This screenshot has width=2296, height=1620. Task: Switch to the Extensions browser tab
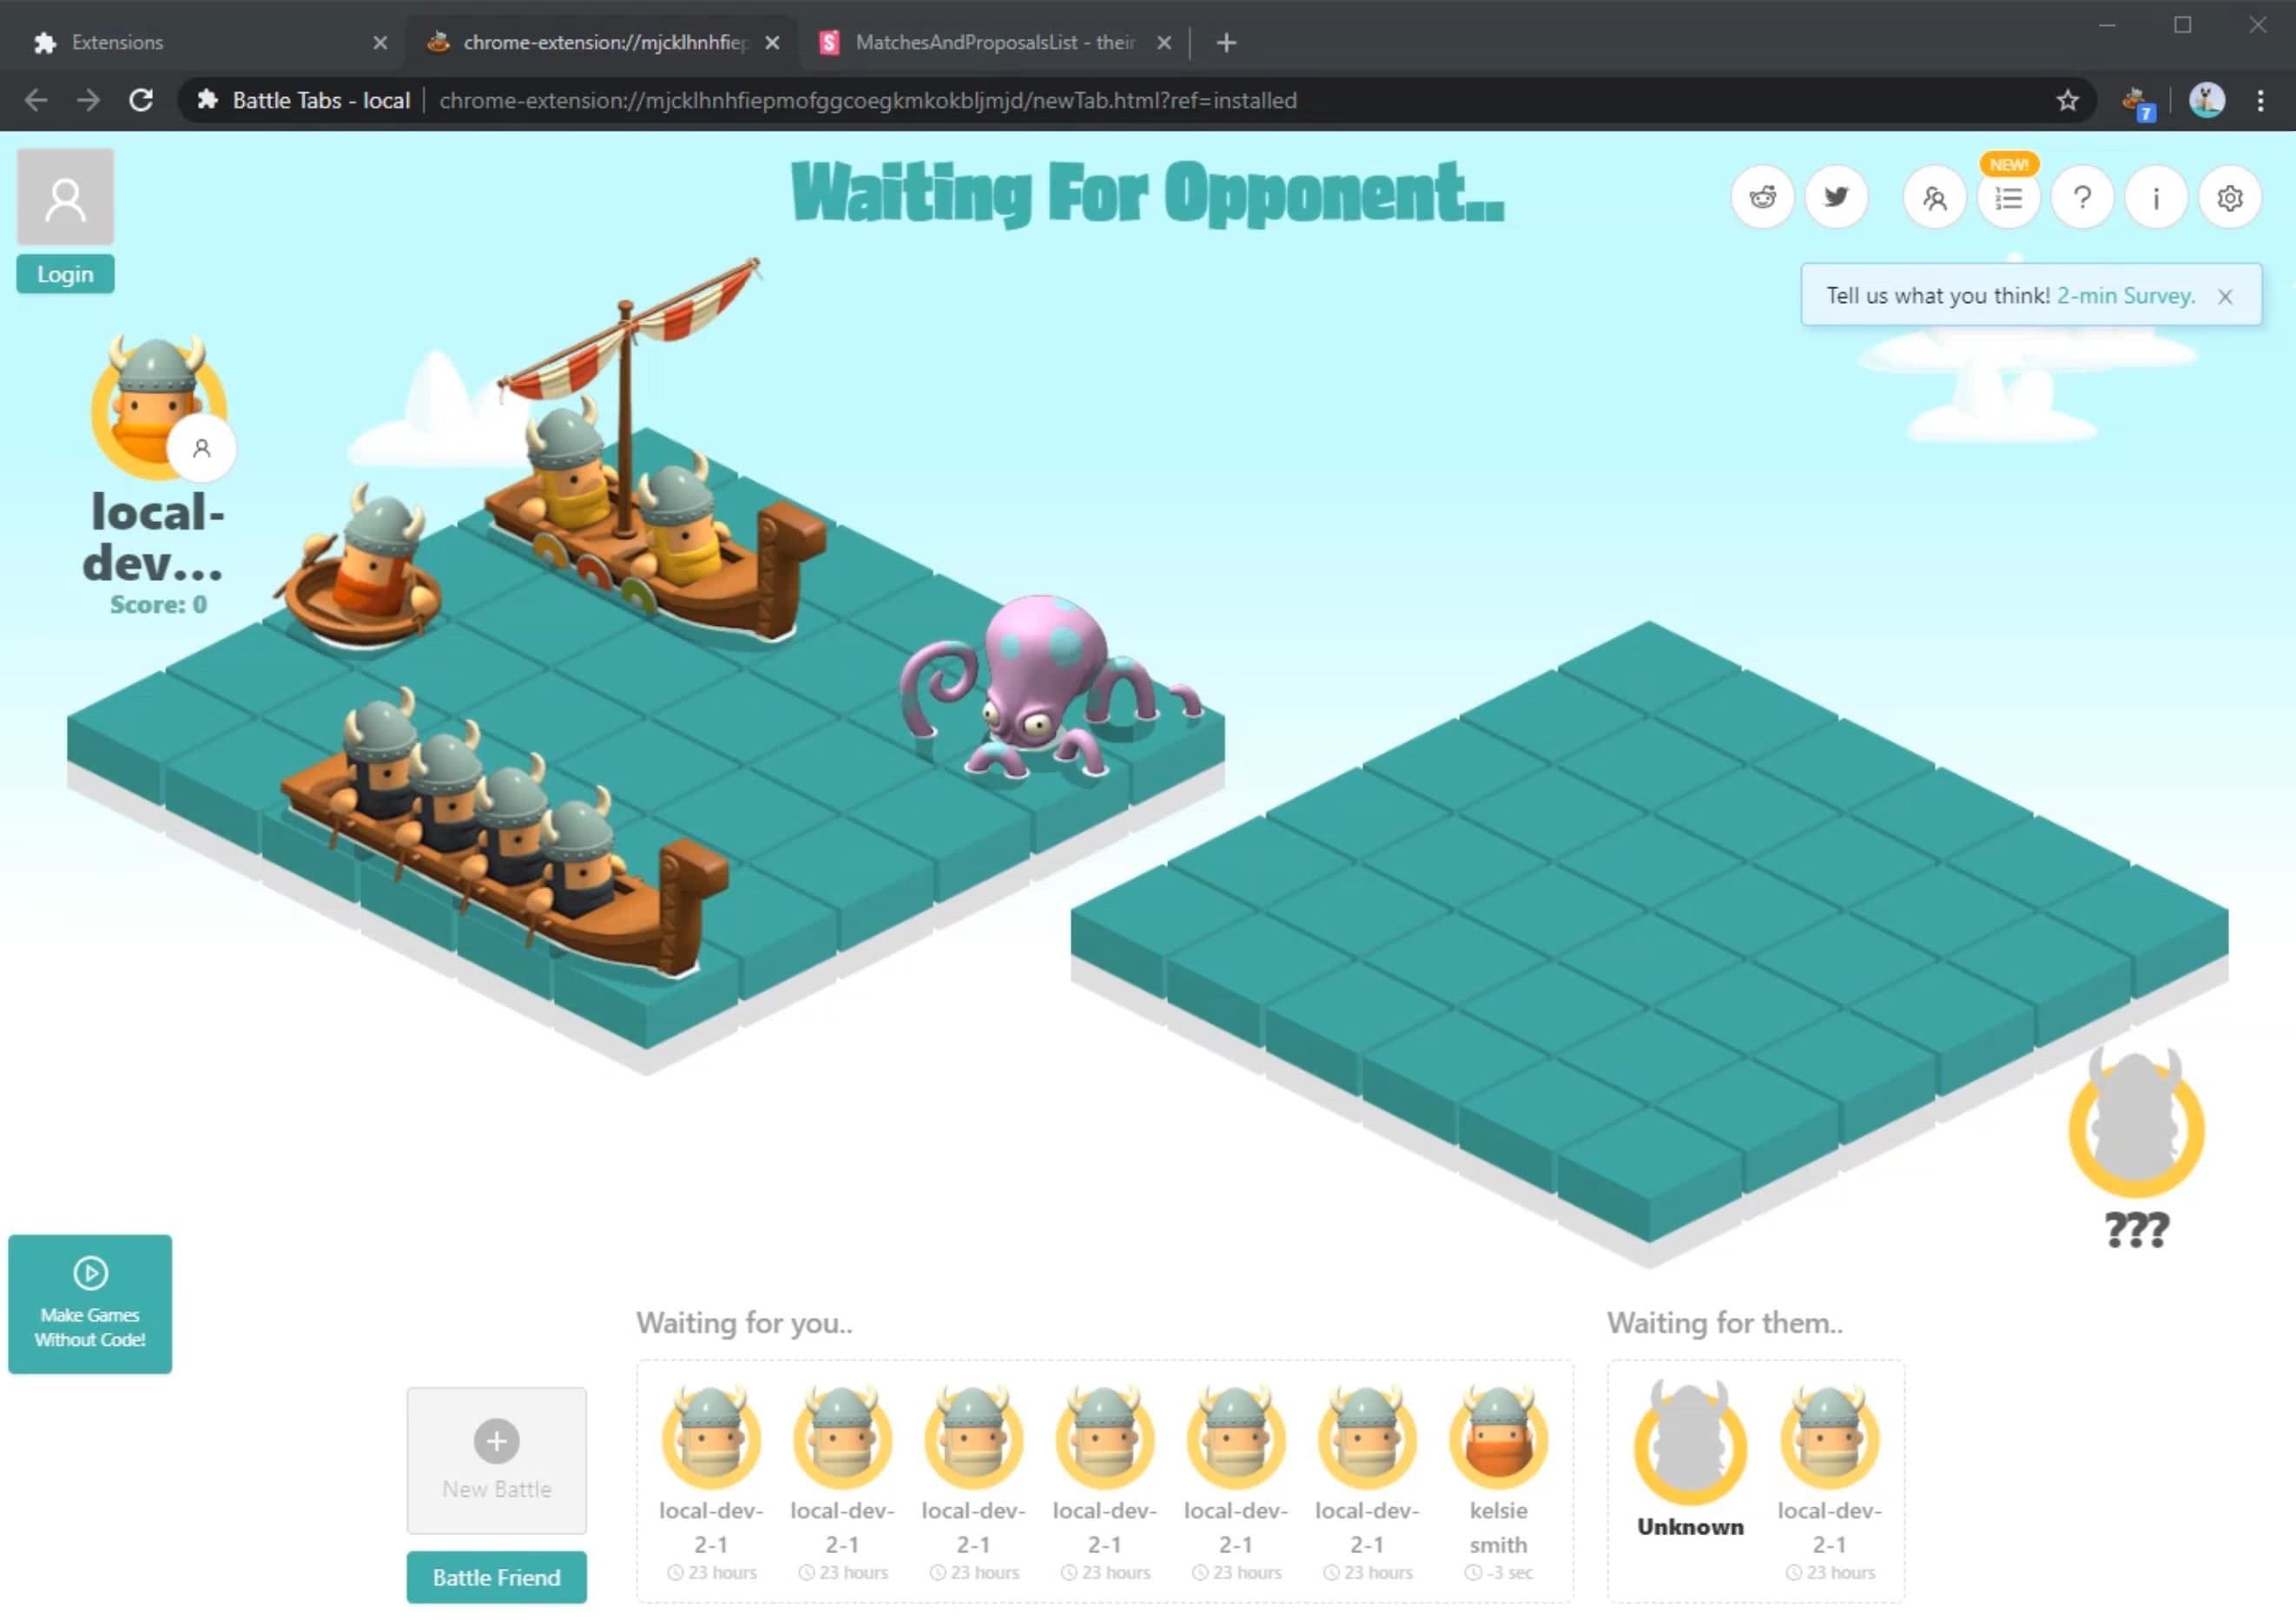click(117, 42)
